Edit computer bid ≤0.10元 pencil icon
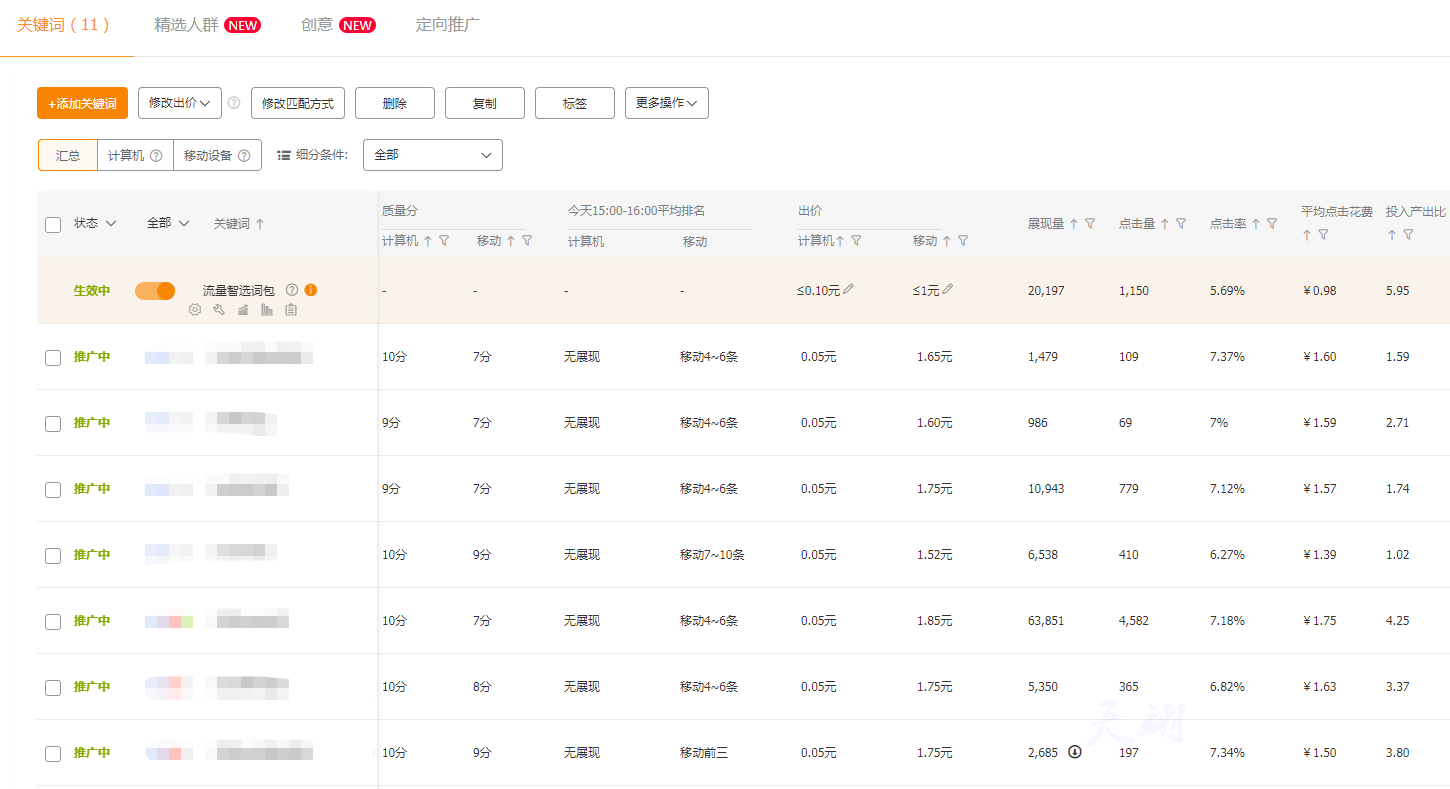This screenshot has height=789, width=1450. (x=848, y=289)
